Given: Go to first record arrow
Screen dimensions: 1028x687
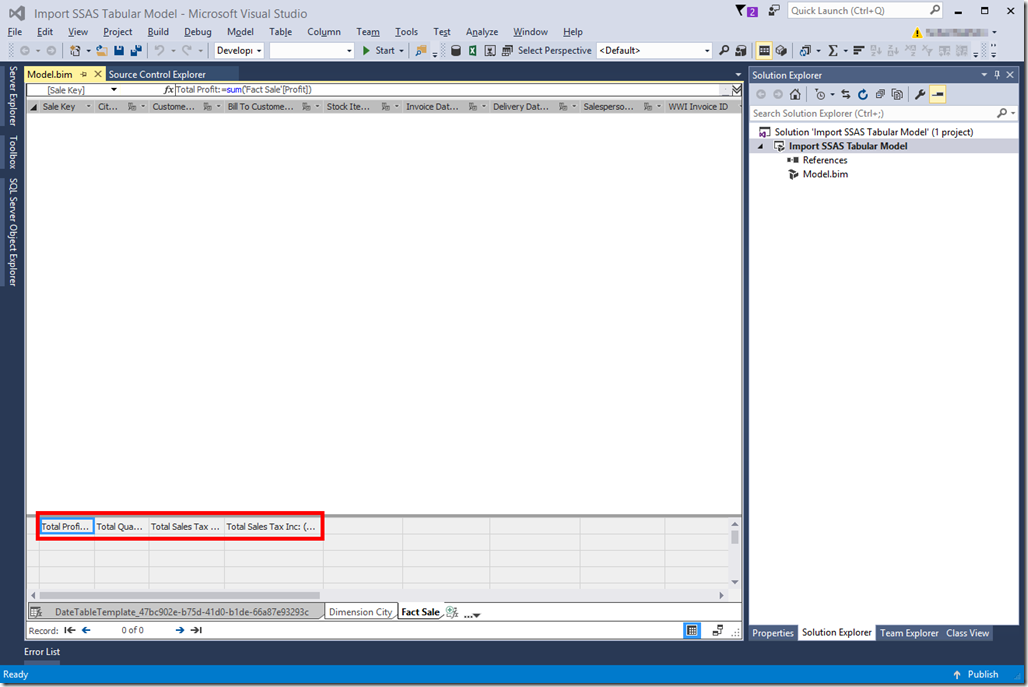Looking at the screenshot, I should pos(69,630).
